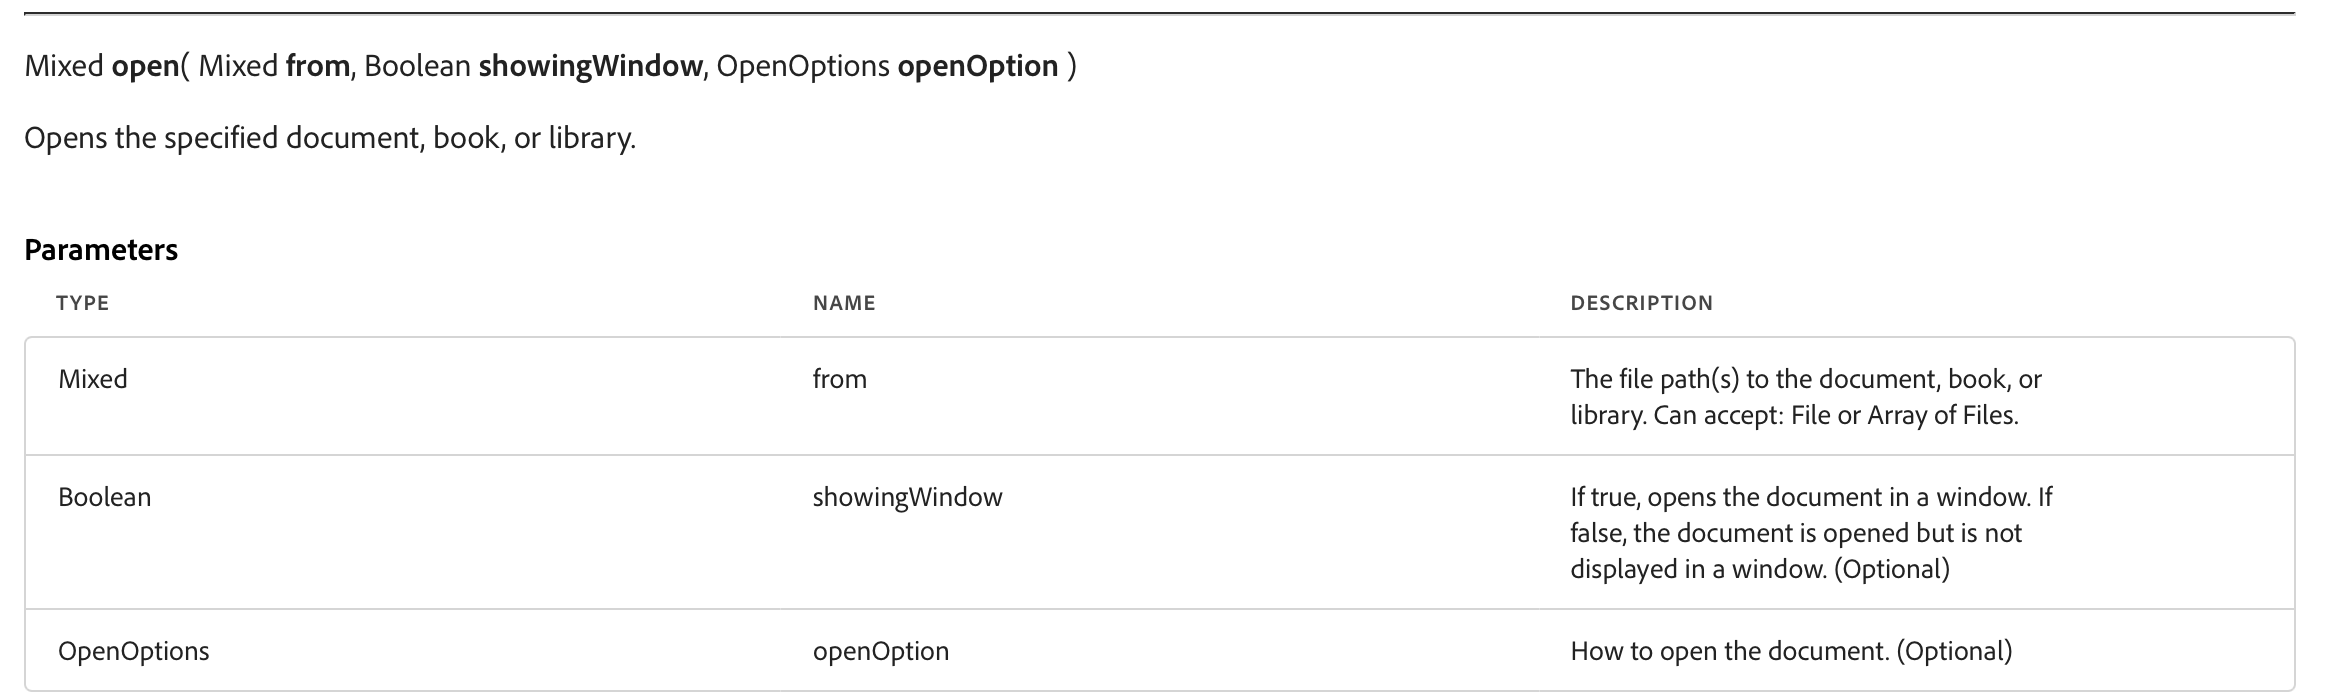Click the 'How to open the document' description
2342x698 pixels.
pyautogui.click(x=1790, y=651)
